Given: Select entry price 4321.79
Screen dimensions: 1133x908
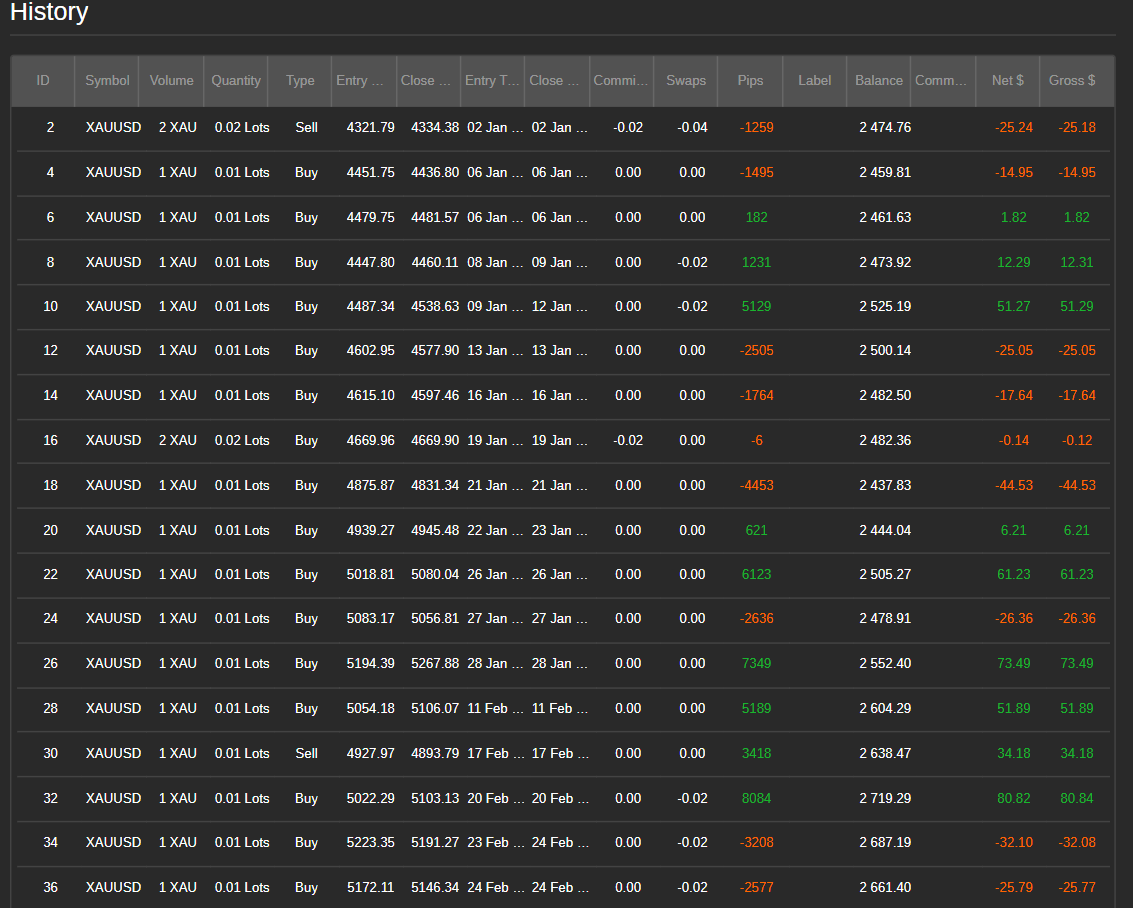Looking at the screenshot, I should tap(371, 128).
